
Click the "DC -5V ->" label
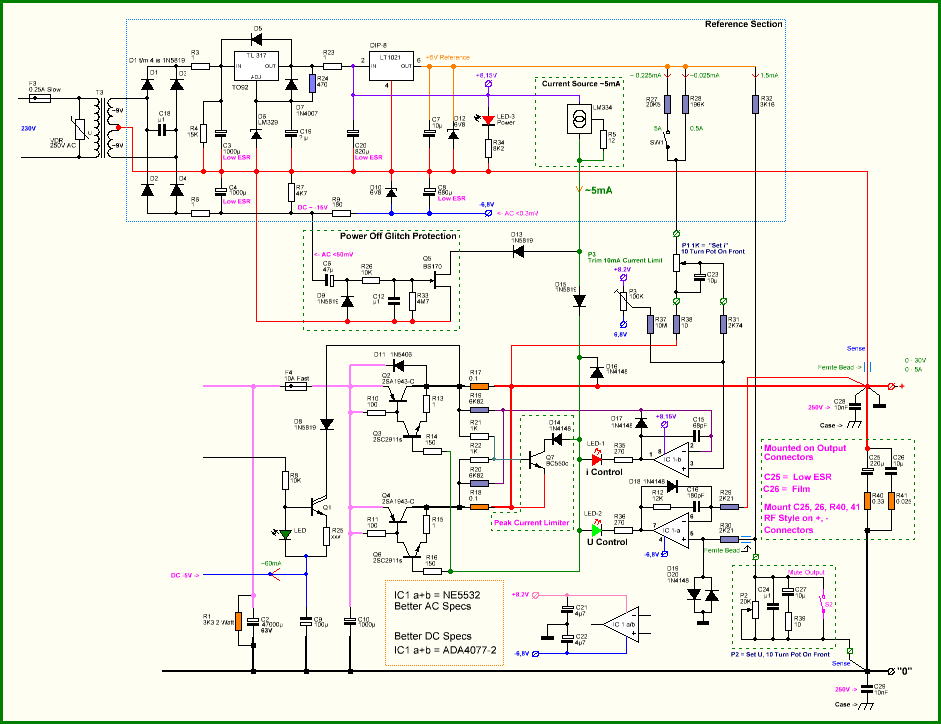pyautogui.click(x=185, y=575)
